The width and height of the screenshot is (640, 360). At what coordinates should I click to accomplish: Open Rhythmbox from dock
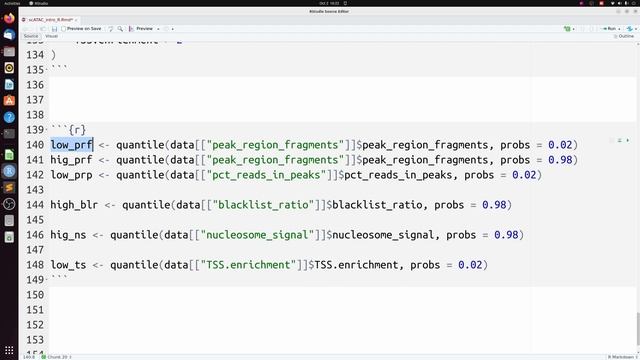pos(9,68)
